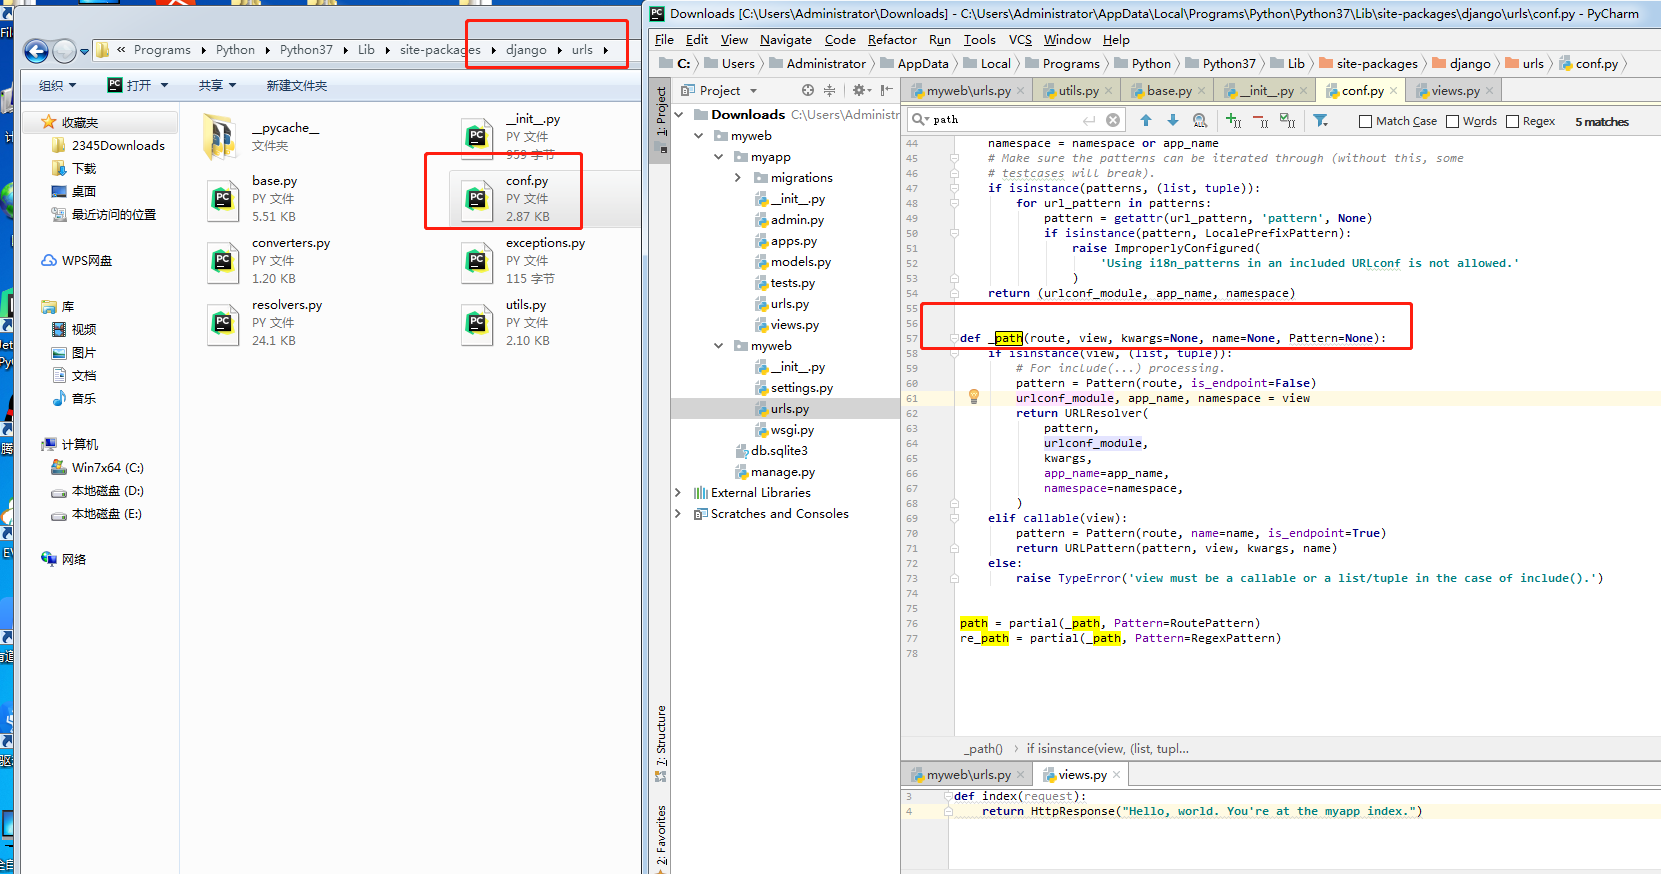The width and height of the screenshot is (1661, 874).
Task: Select base.py file in Explorer
Action: (252, 199)
